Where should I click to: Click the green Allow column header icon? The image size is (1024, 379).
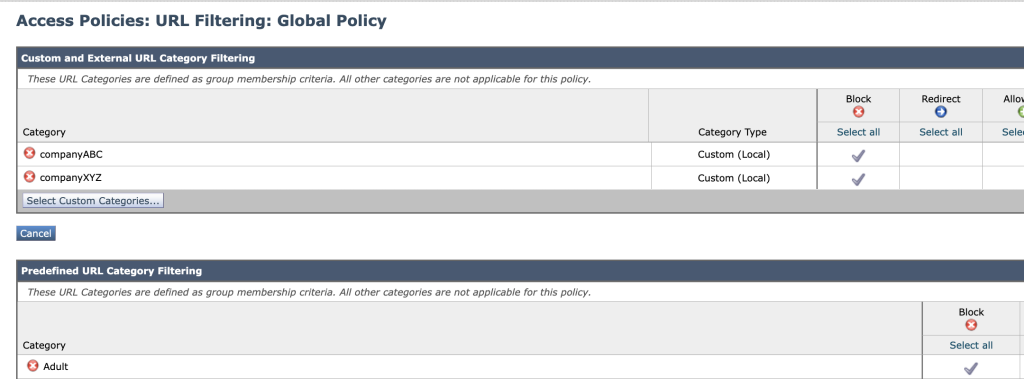tap(1021, 112)
